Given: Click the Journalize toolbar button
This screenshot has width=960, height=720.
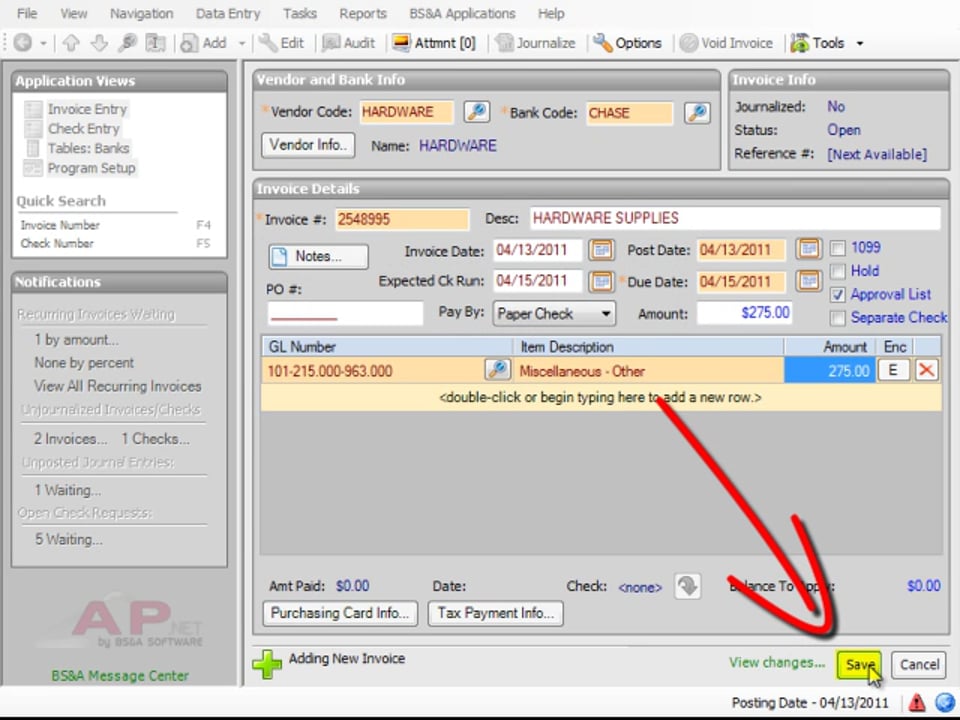Looking at the screenshot, I should (536, 43).
